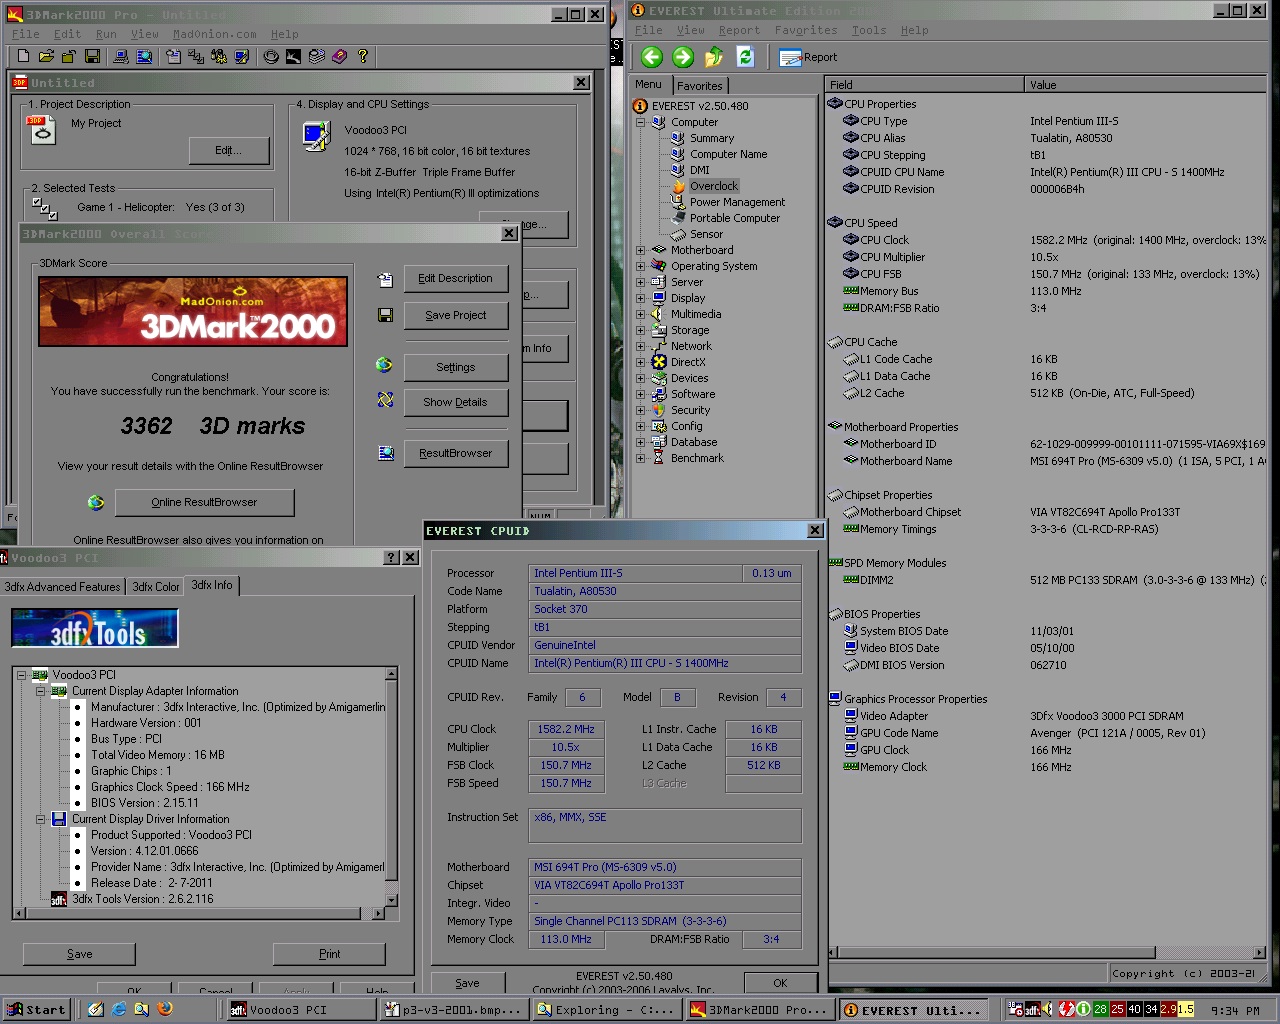
Task: Click the Internet Explorer quick launch icon
Action: coord(119,1010)
